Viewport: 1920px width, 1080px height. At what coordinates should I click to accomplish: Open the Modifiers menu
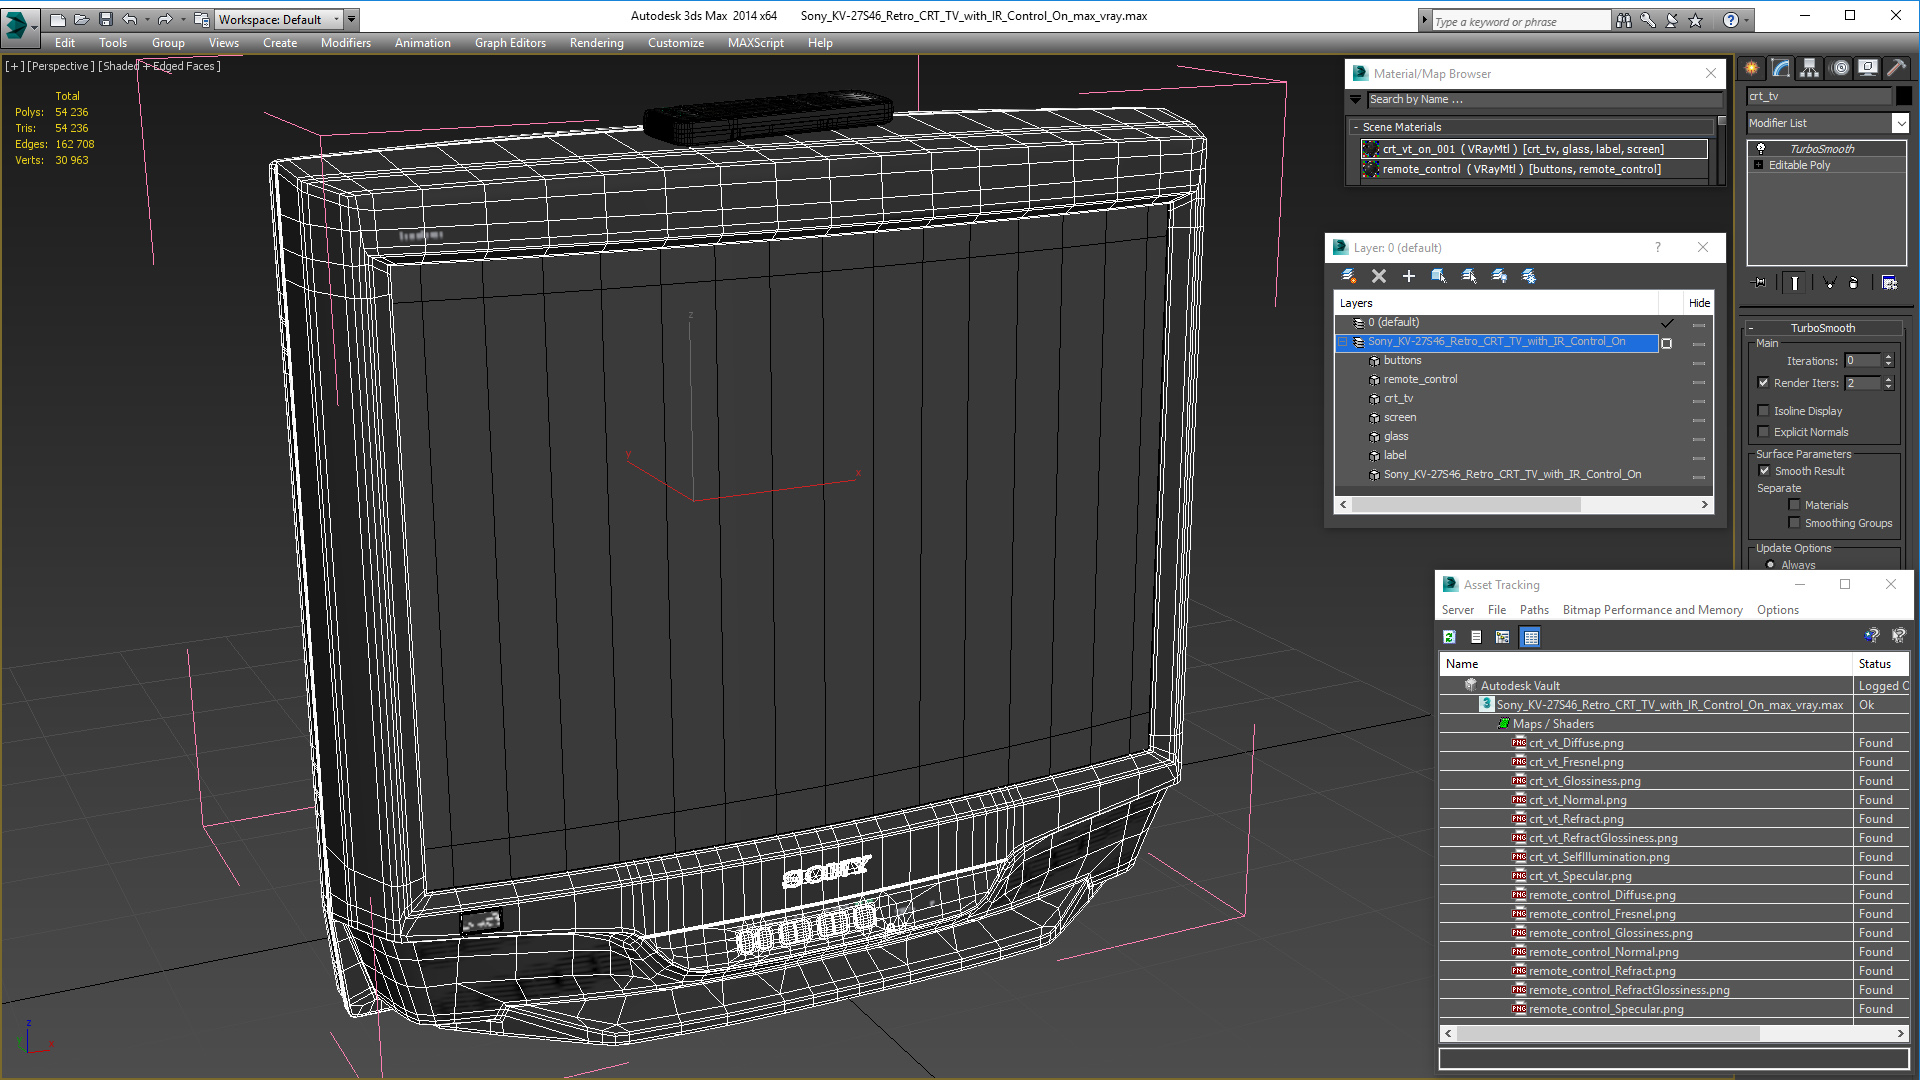pyautogui.click(x=345, y=43)
